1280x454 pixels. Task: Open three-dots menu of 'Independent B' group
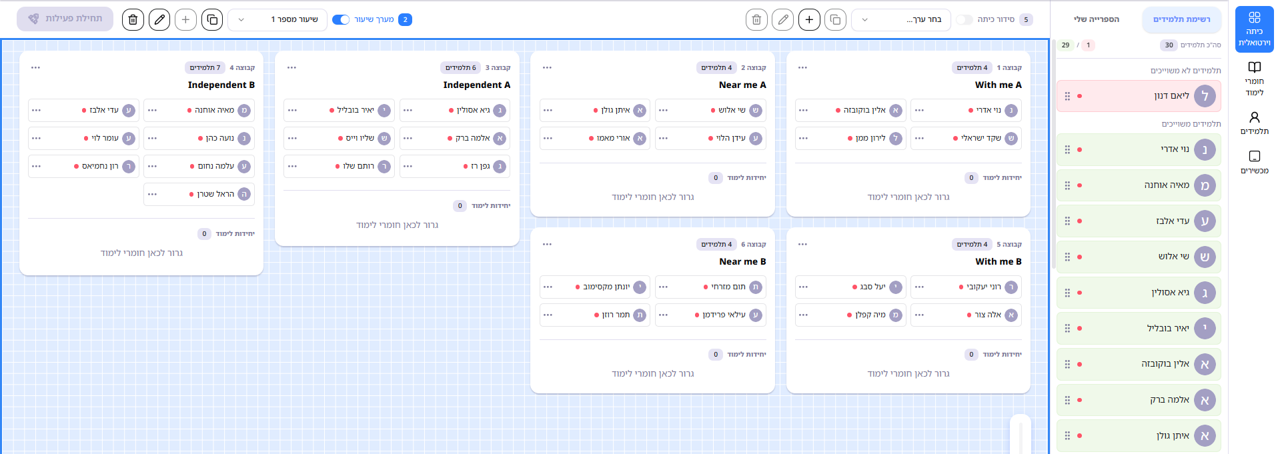pyautogui.click(x=36, y=68)
